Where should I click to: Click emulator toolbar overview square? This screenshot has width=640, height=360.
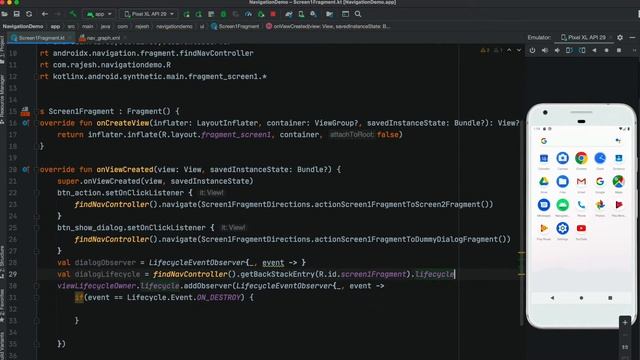pos(619,50)
